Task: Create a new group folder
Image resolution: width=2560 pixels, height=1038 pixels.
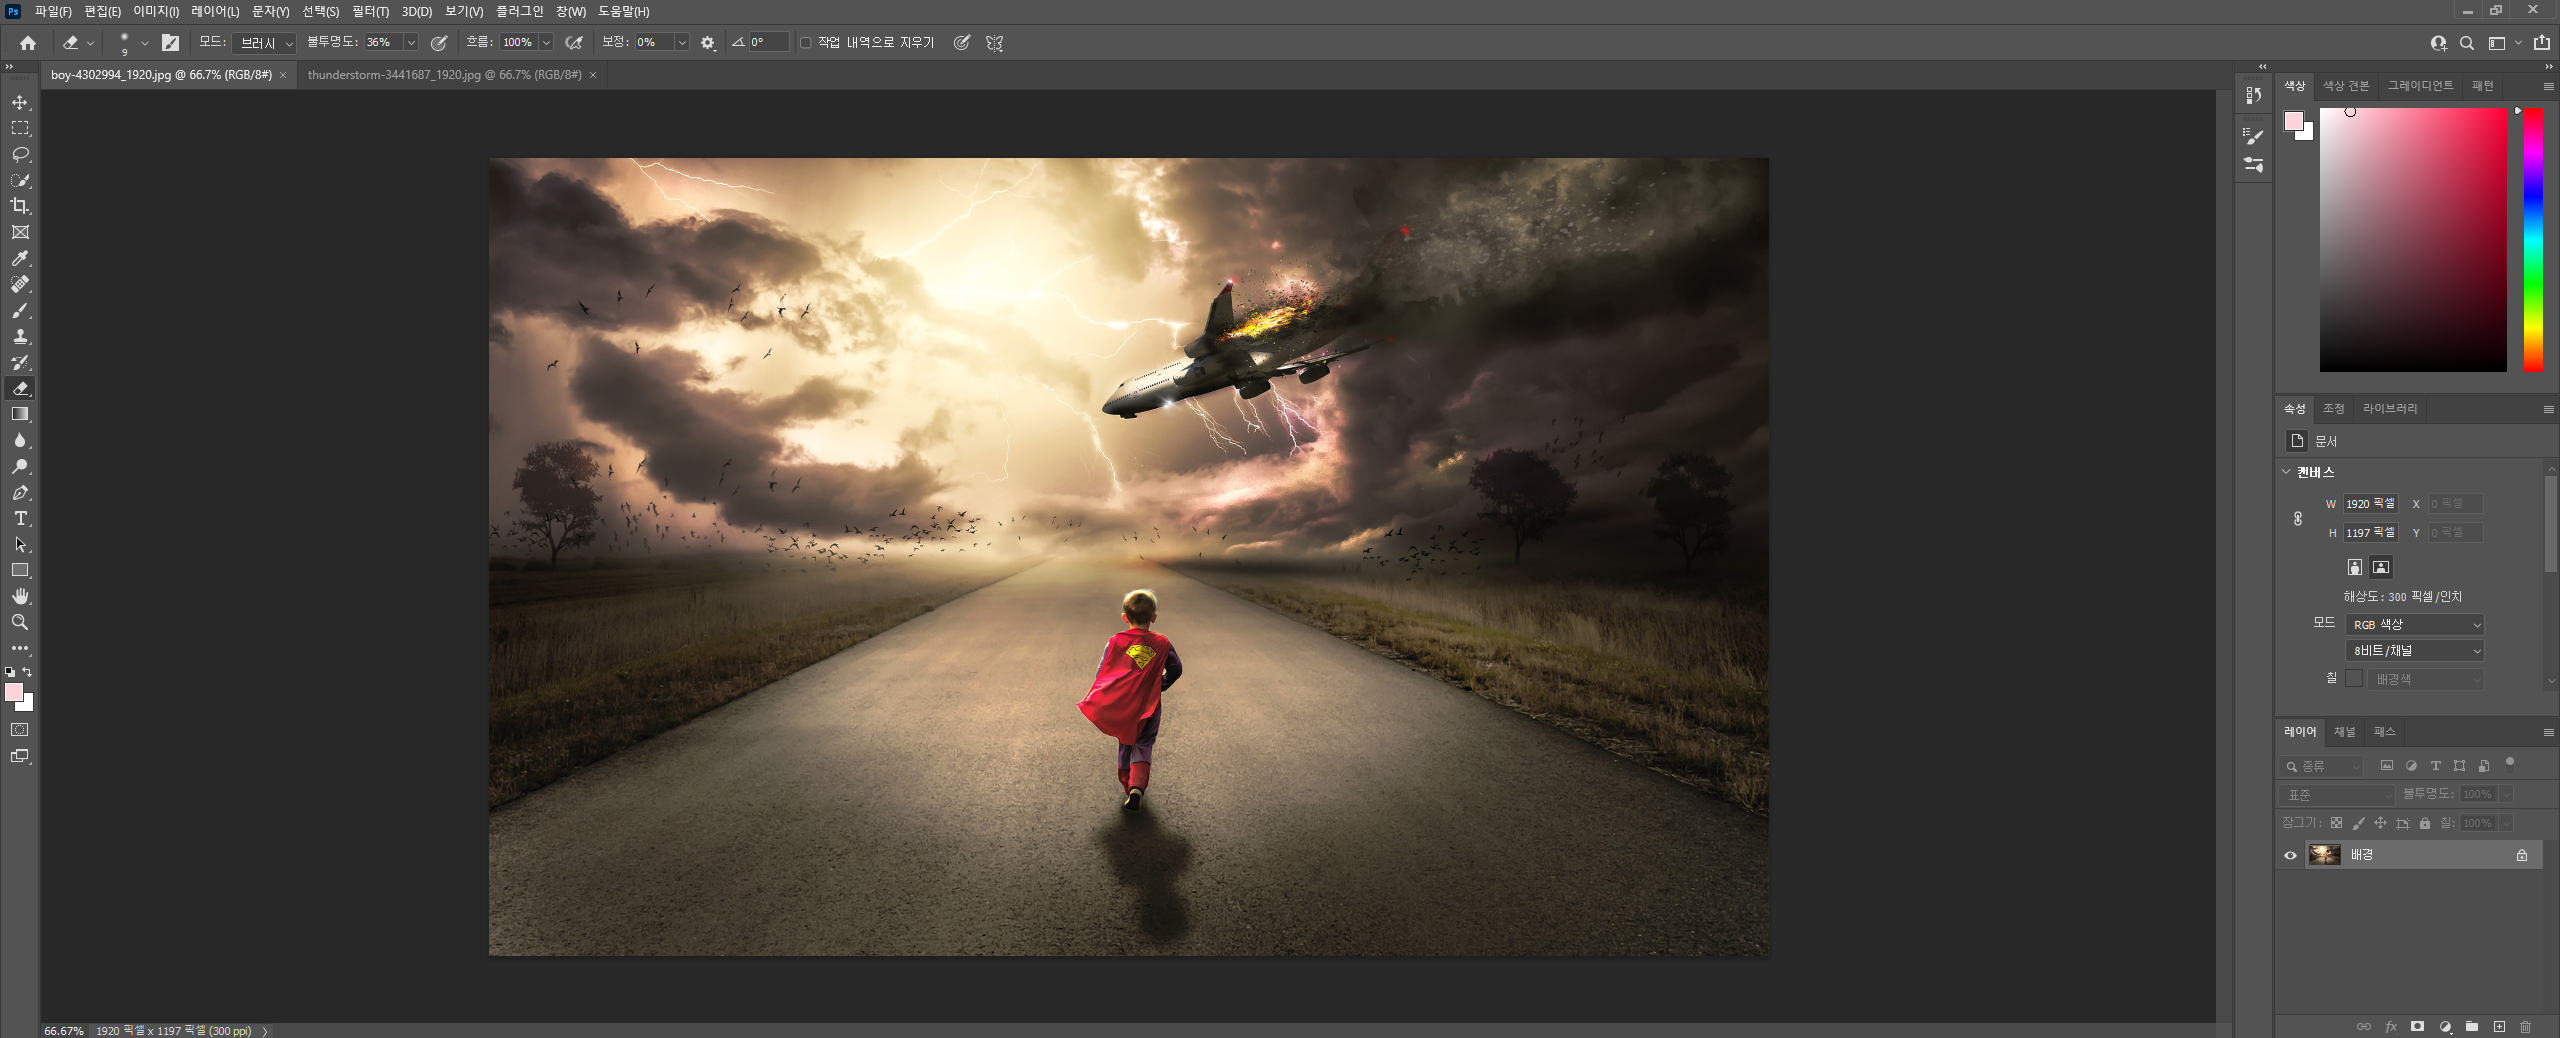Action: coord(2472,1026)
